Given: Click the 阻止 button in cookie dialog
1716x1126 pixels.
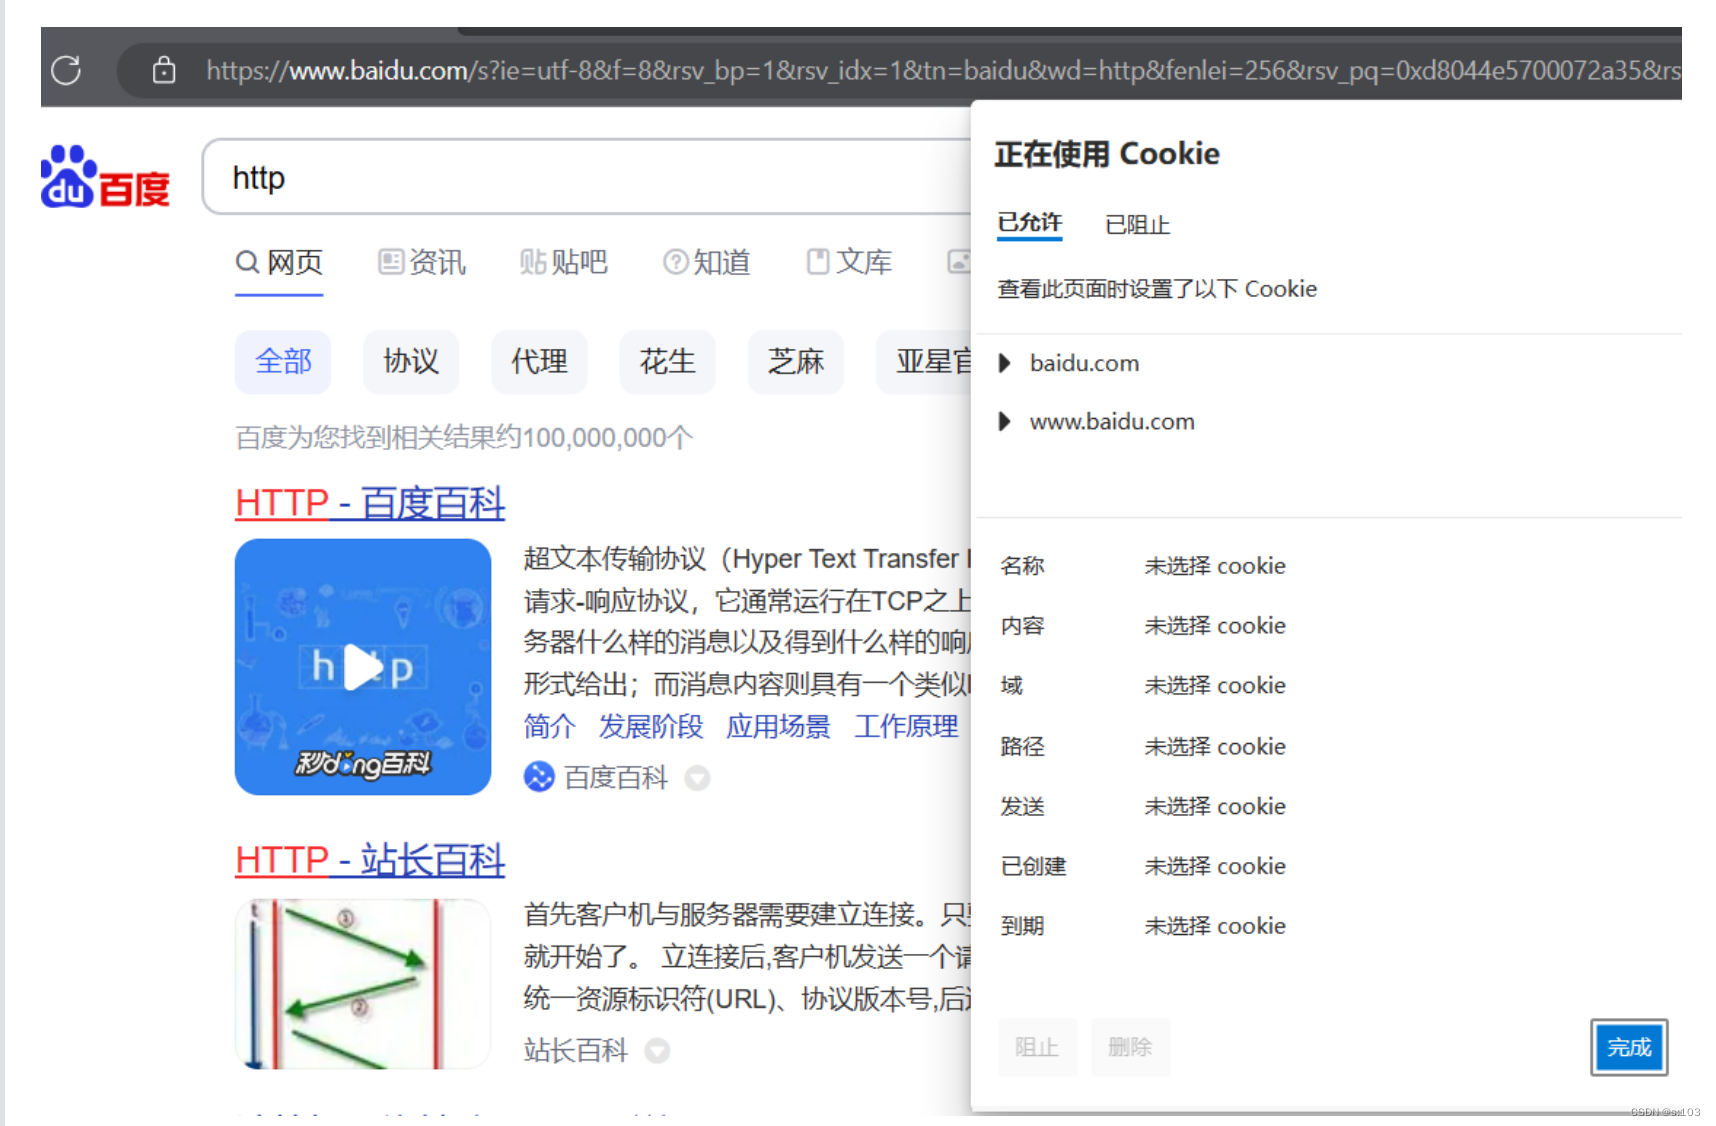Looking at the screenshot, I should (1037, 1047).
